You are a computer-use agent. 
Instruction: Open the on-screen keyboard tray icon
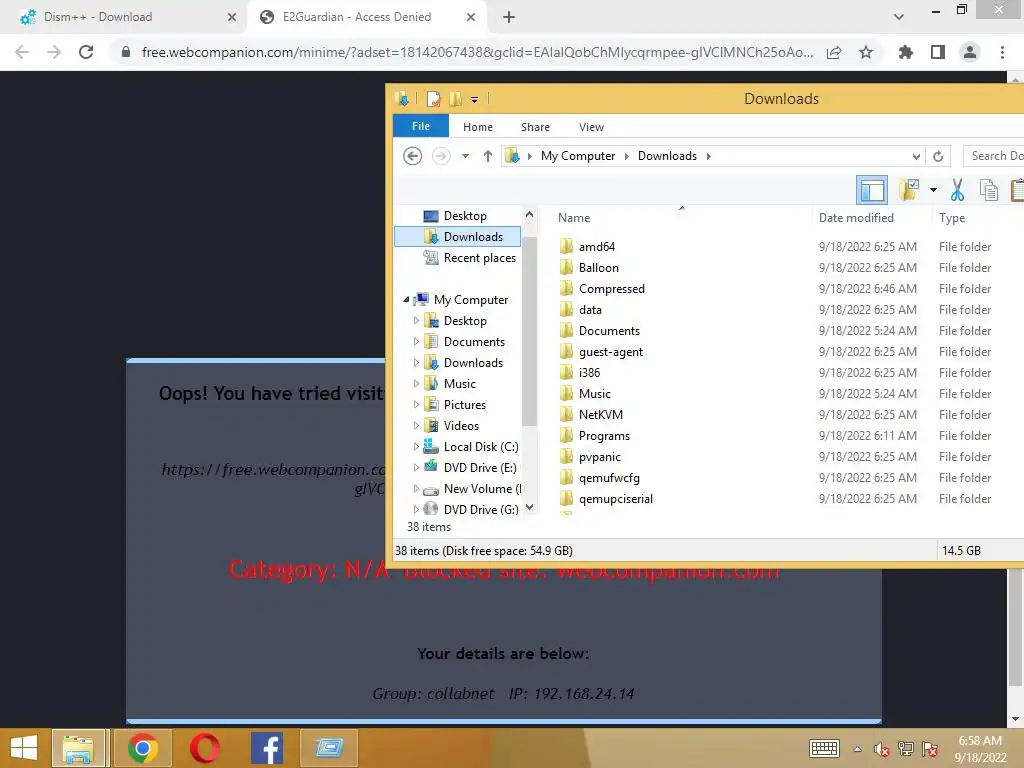pos(824,748)
